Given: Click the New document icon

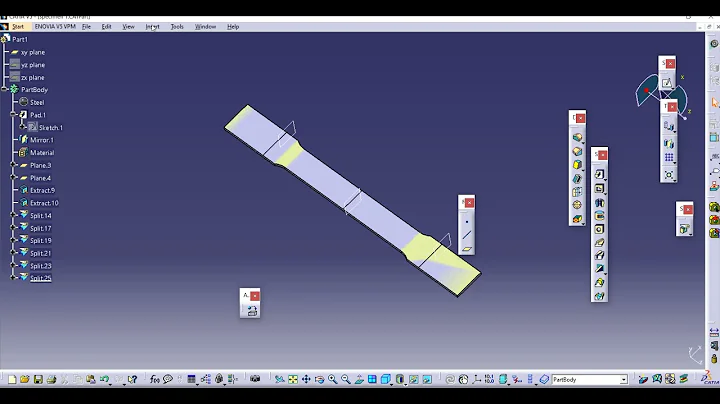Looking at the screenshot, I should 12,379.
